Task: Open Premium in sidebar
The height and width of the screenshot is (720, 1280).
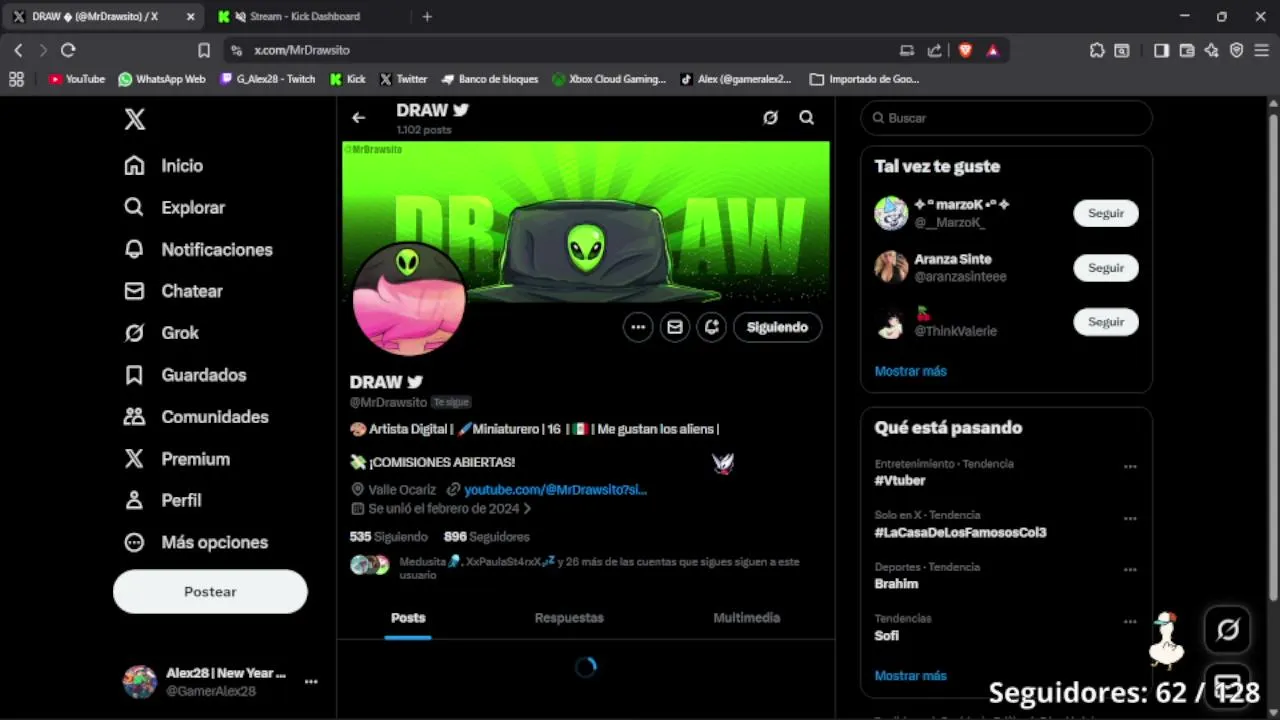Action: 176,459
